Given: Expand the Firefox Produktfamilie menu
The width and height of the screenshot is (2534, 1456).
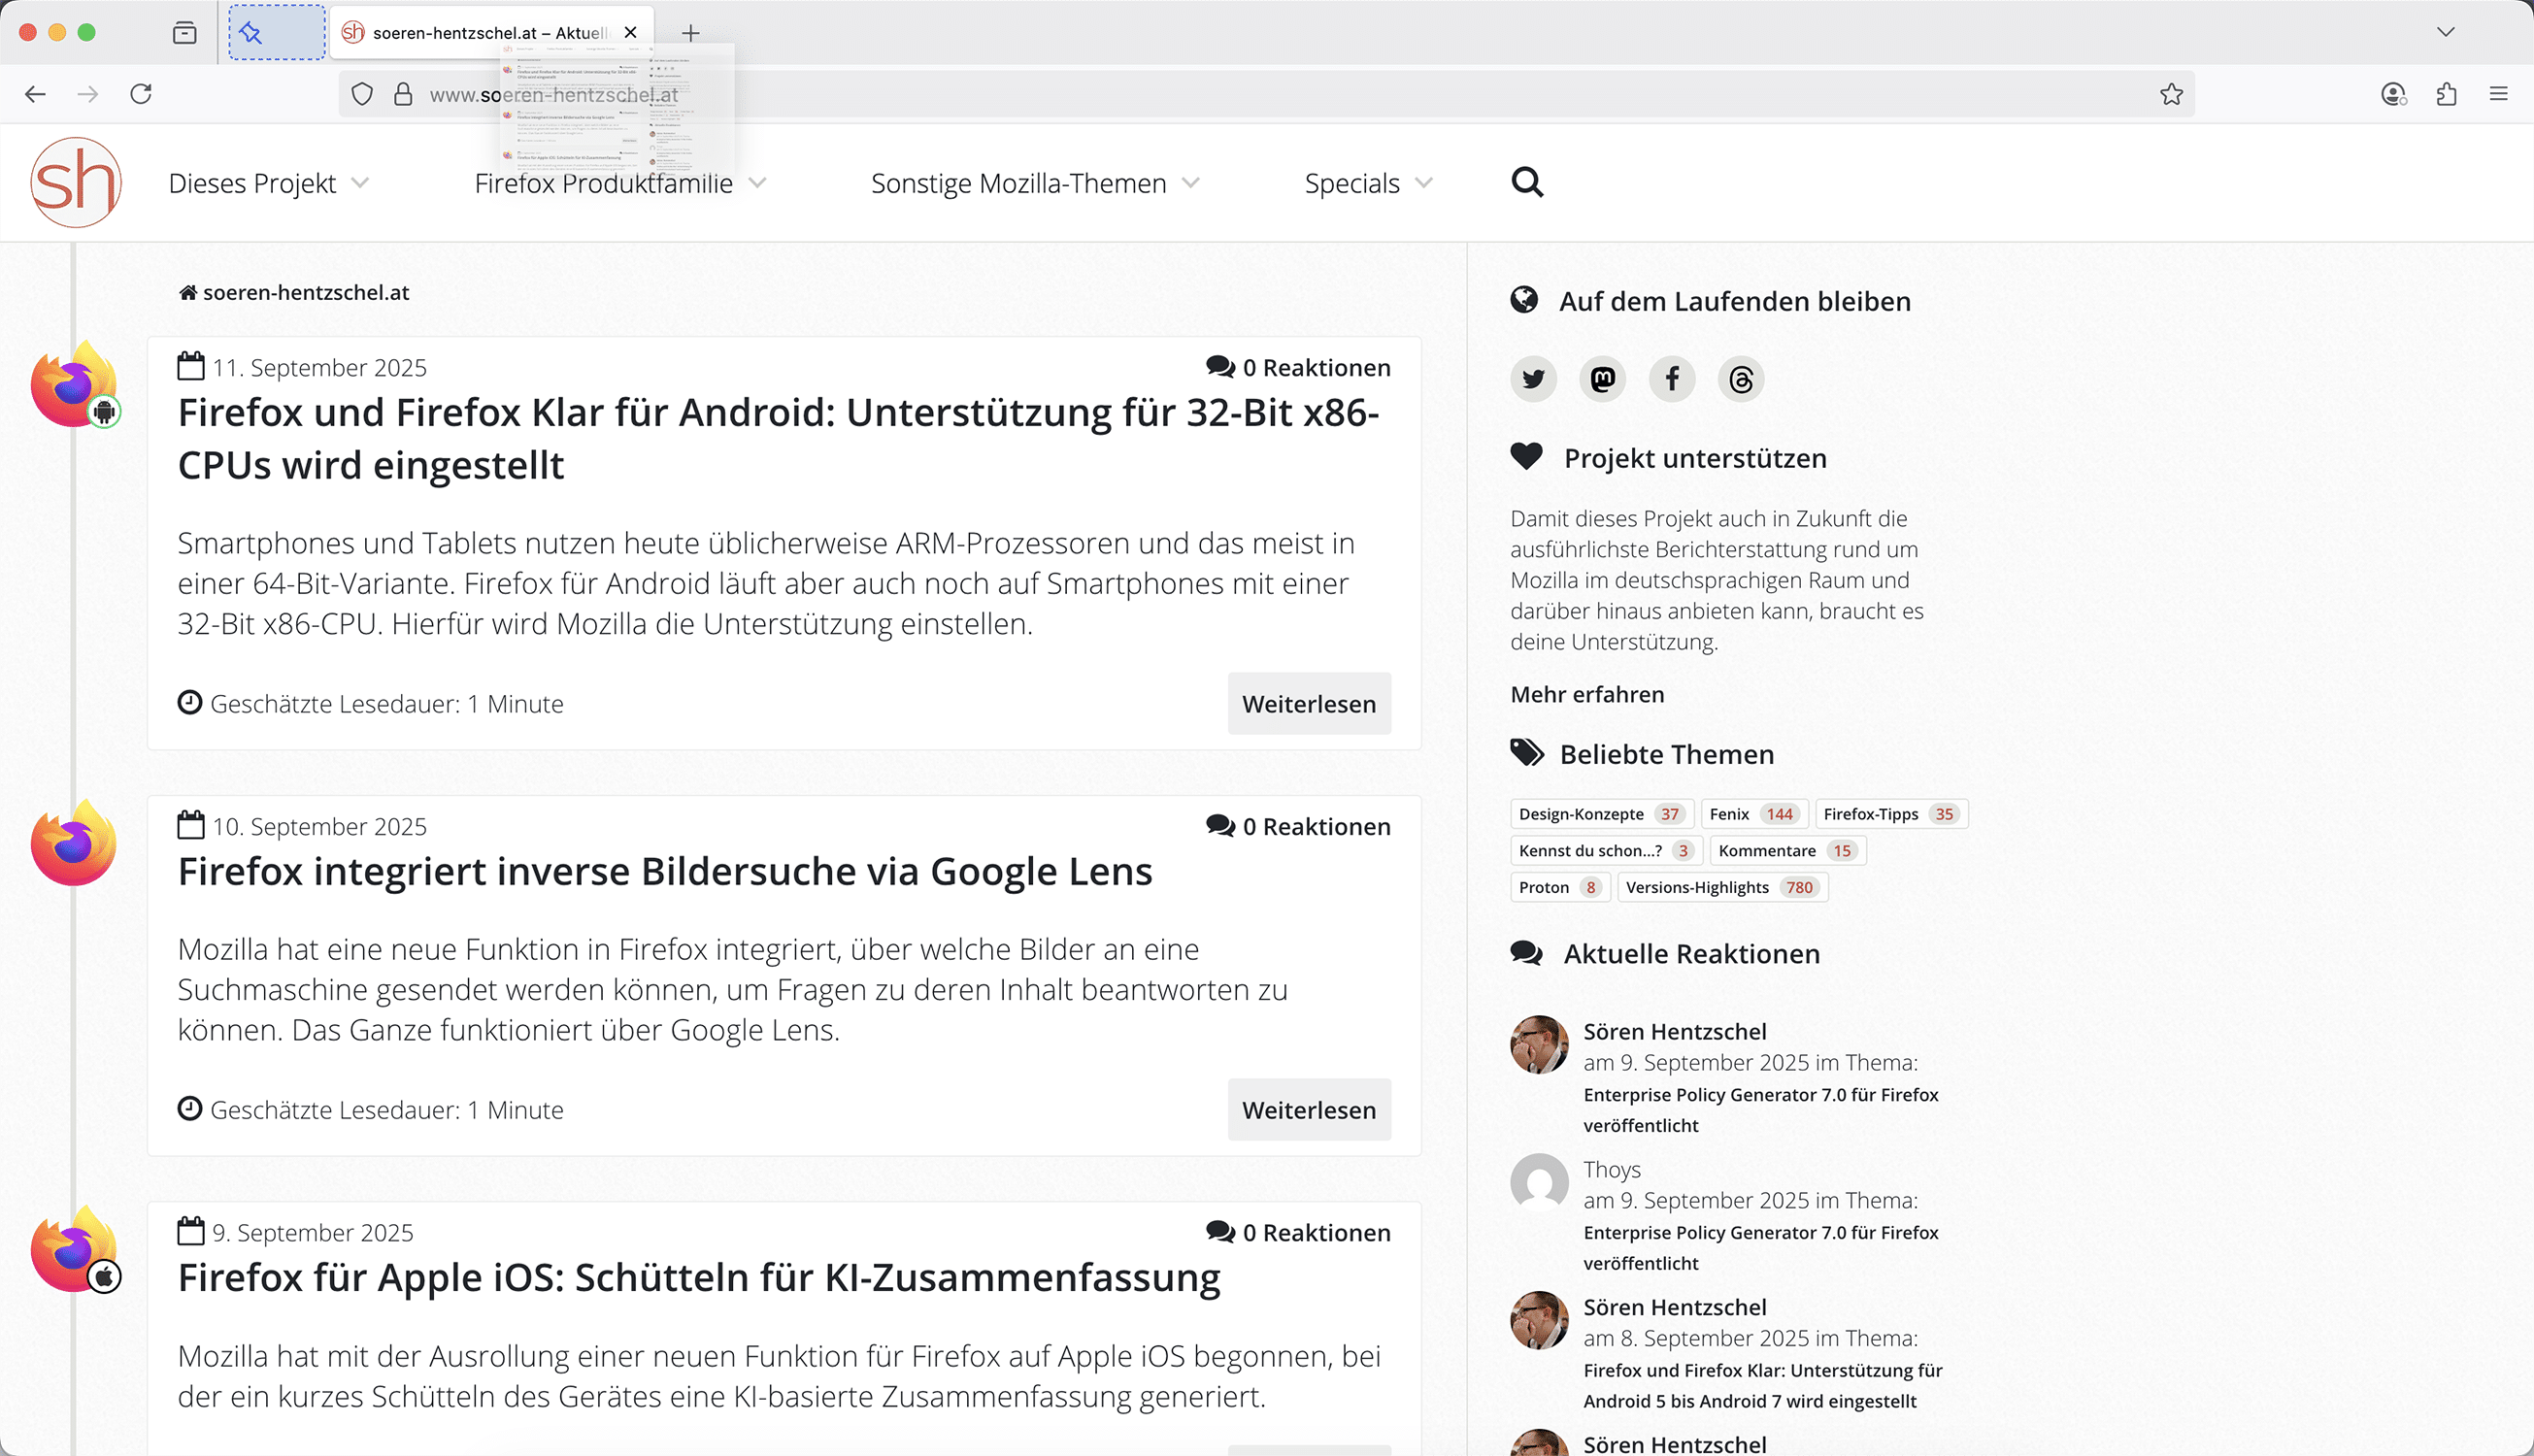Looking at the screenshot, I should [620, 183].
